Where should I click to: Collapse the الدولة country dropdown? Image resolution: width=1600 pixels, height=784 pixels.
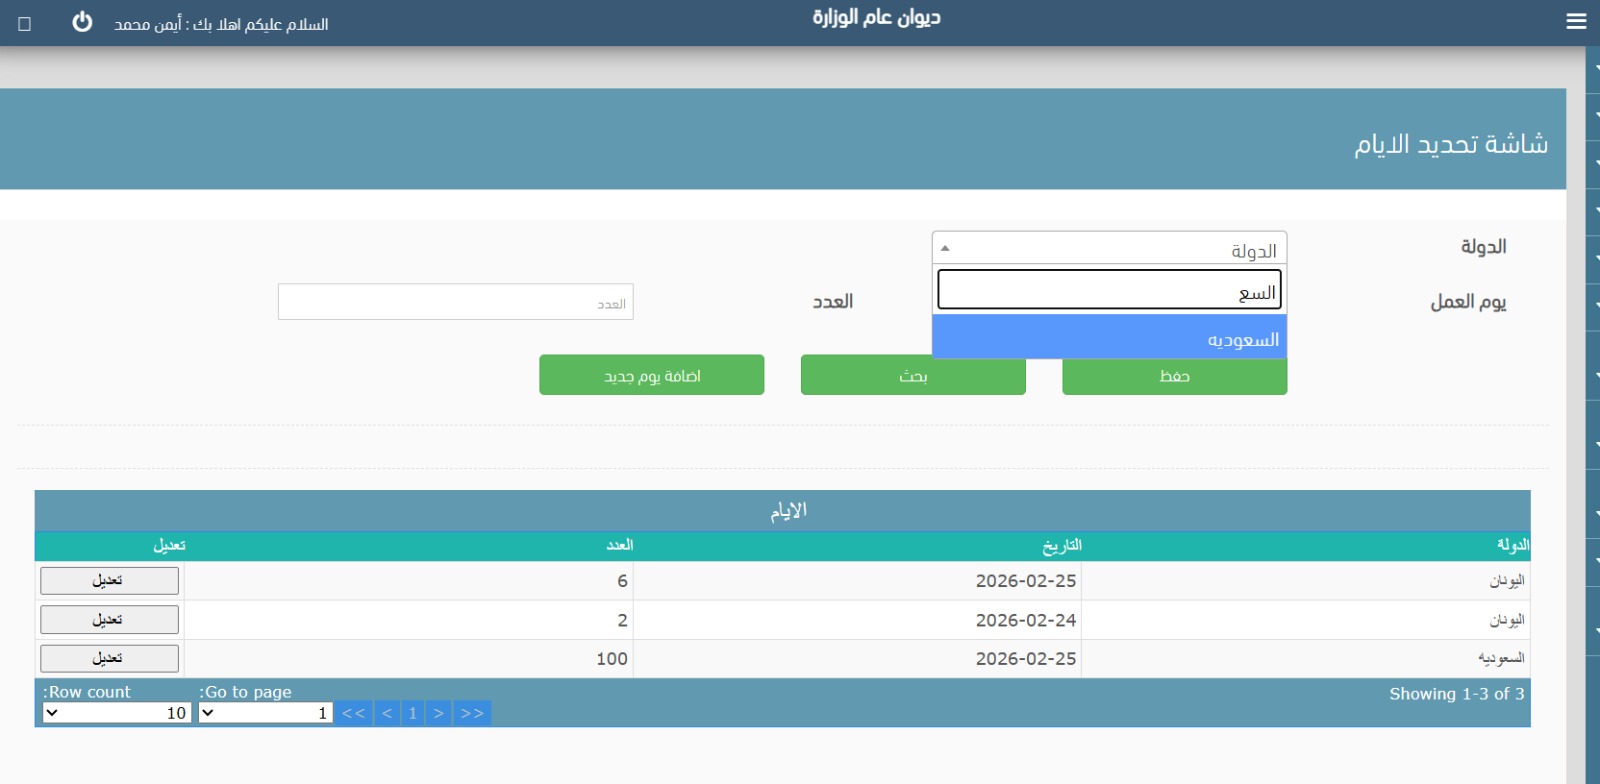1108,248
